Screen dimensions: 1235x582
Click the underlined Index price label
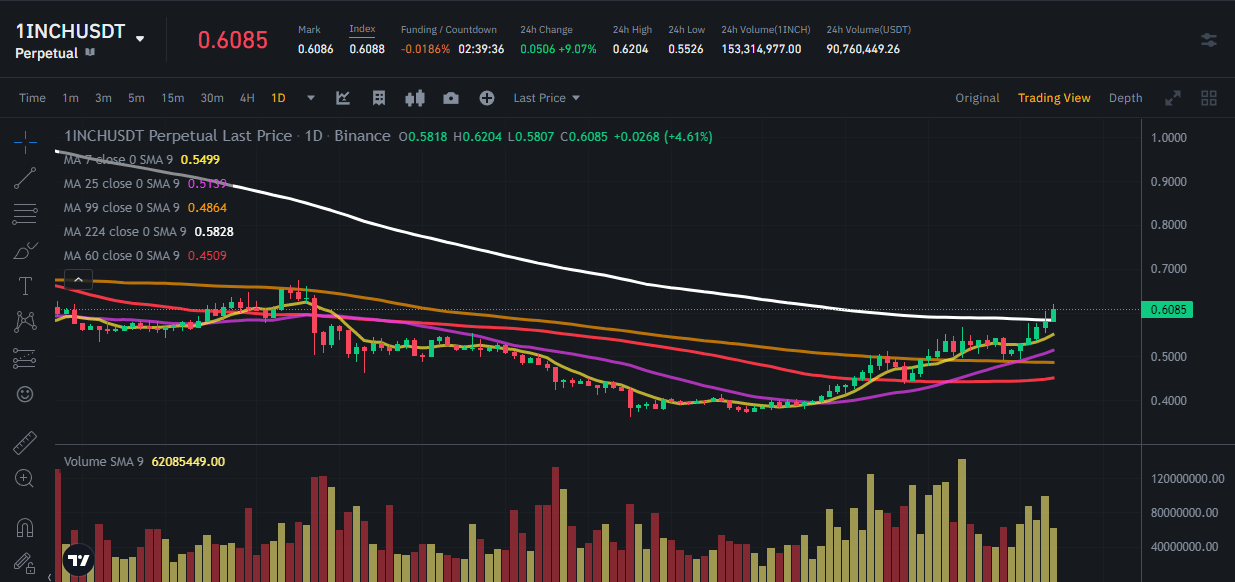pos(362,29)
